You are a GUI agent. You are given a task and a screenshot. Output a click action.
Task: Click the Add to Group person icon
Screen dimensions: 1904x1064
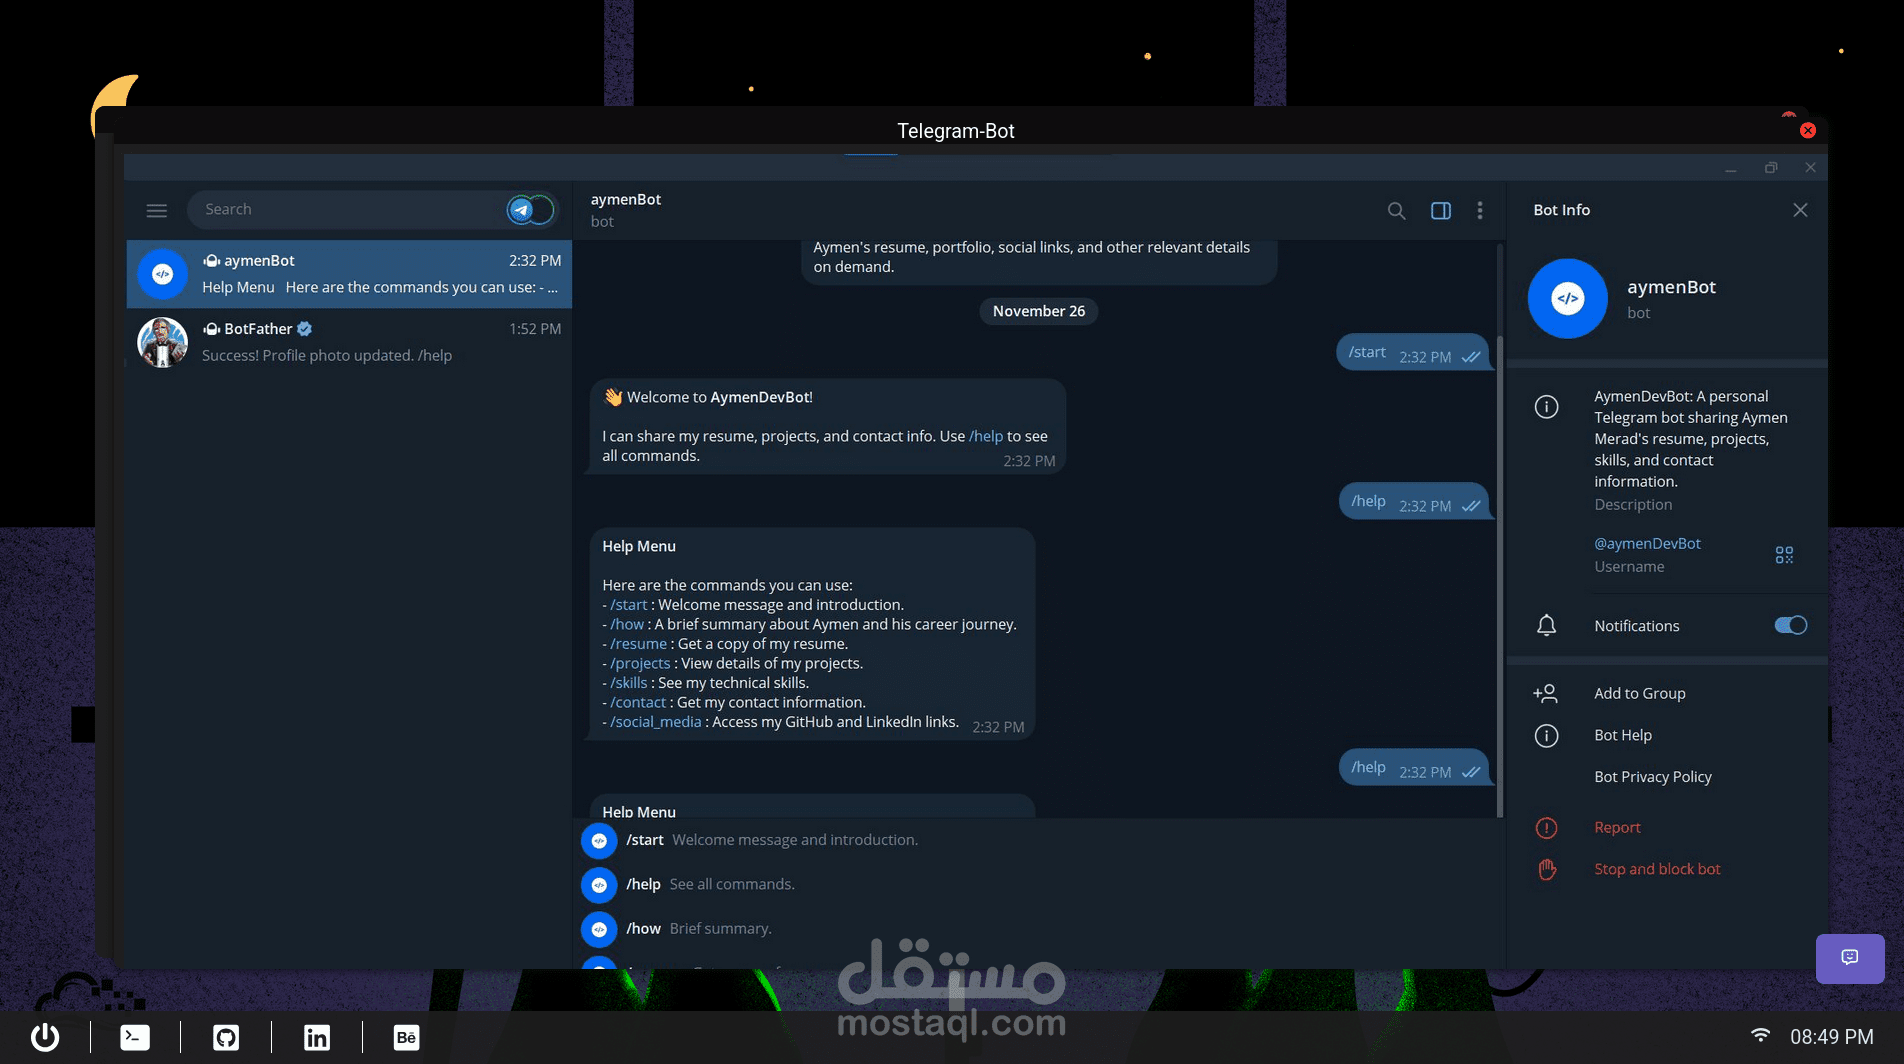[1546, 693]
